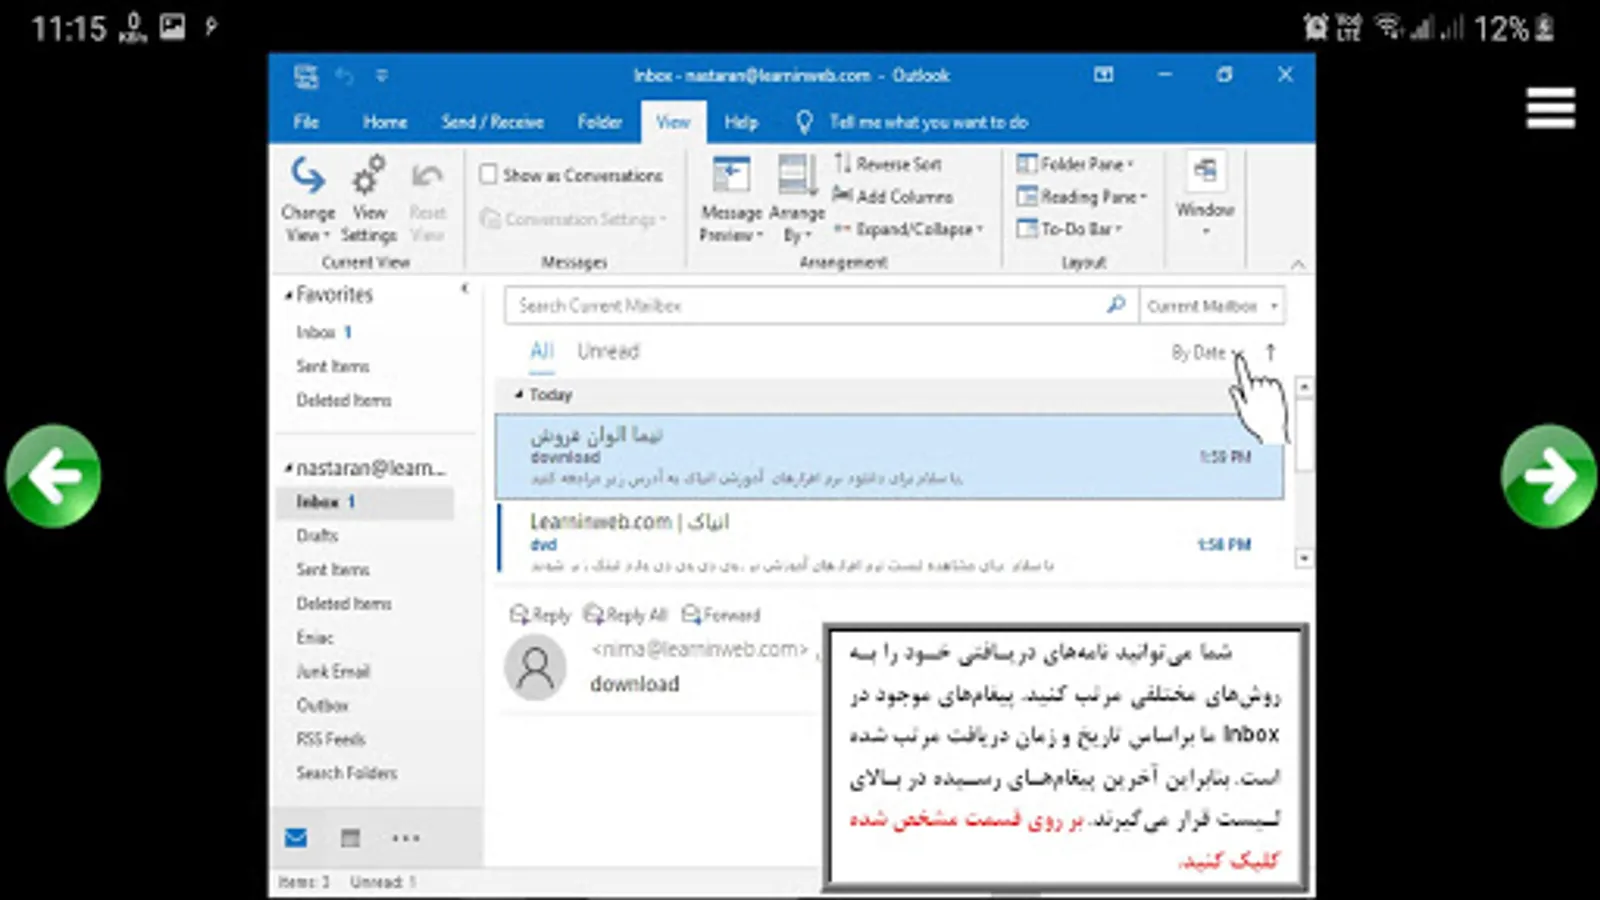This screenshot has width=1600, height=900.
Task: Open Sent Items under the nastaran account
Action: pyautogui.click(x=333, y=570)
